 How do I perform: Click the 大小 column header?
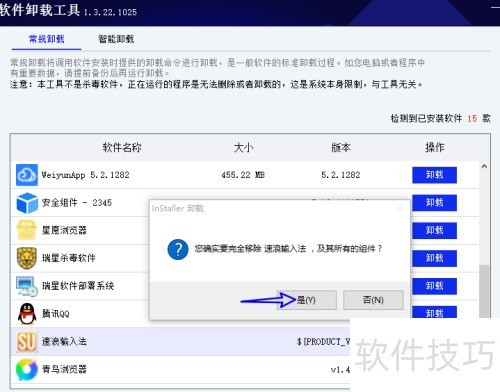click(243, 147)
